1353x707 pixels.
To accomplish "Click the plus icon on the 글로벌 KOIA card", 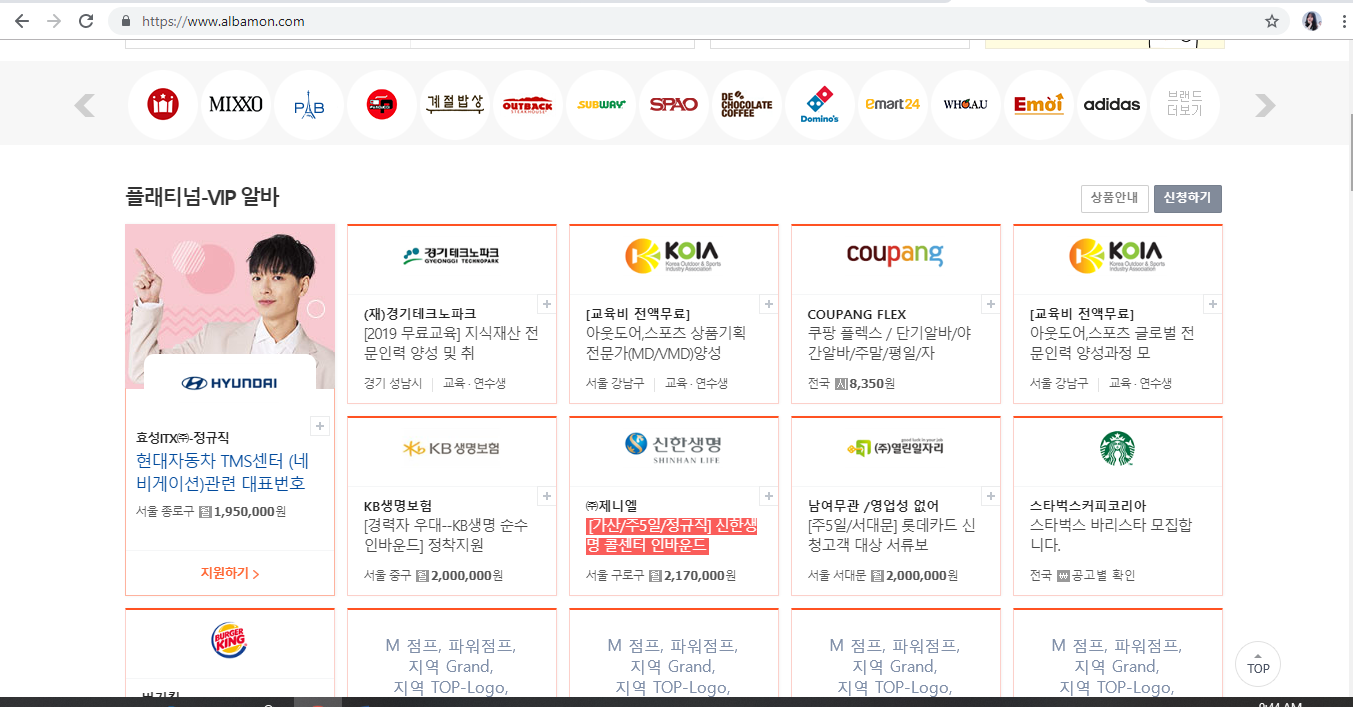I will 1213,304.
